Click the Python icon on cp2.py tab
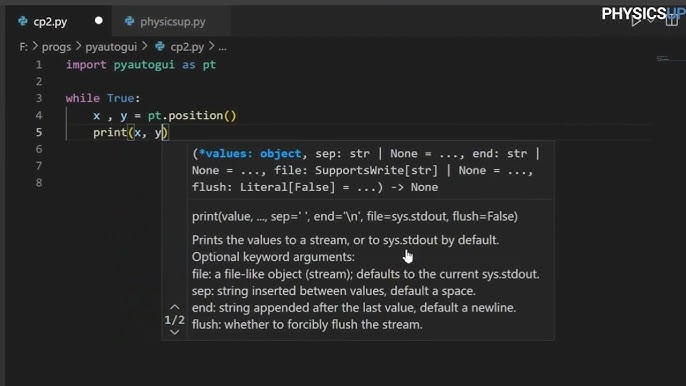Screen dimensions: 686x386 tap(23, 21)
